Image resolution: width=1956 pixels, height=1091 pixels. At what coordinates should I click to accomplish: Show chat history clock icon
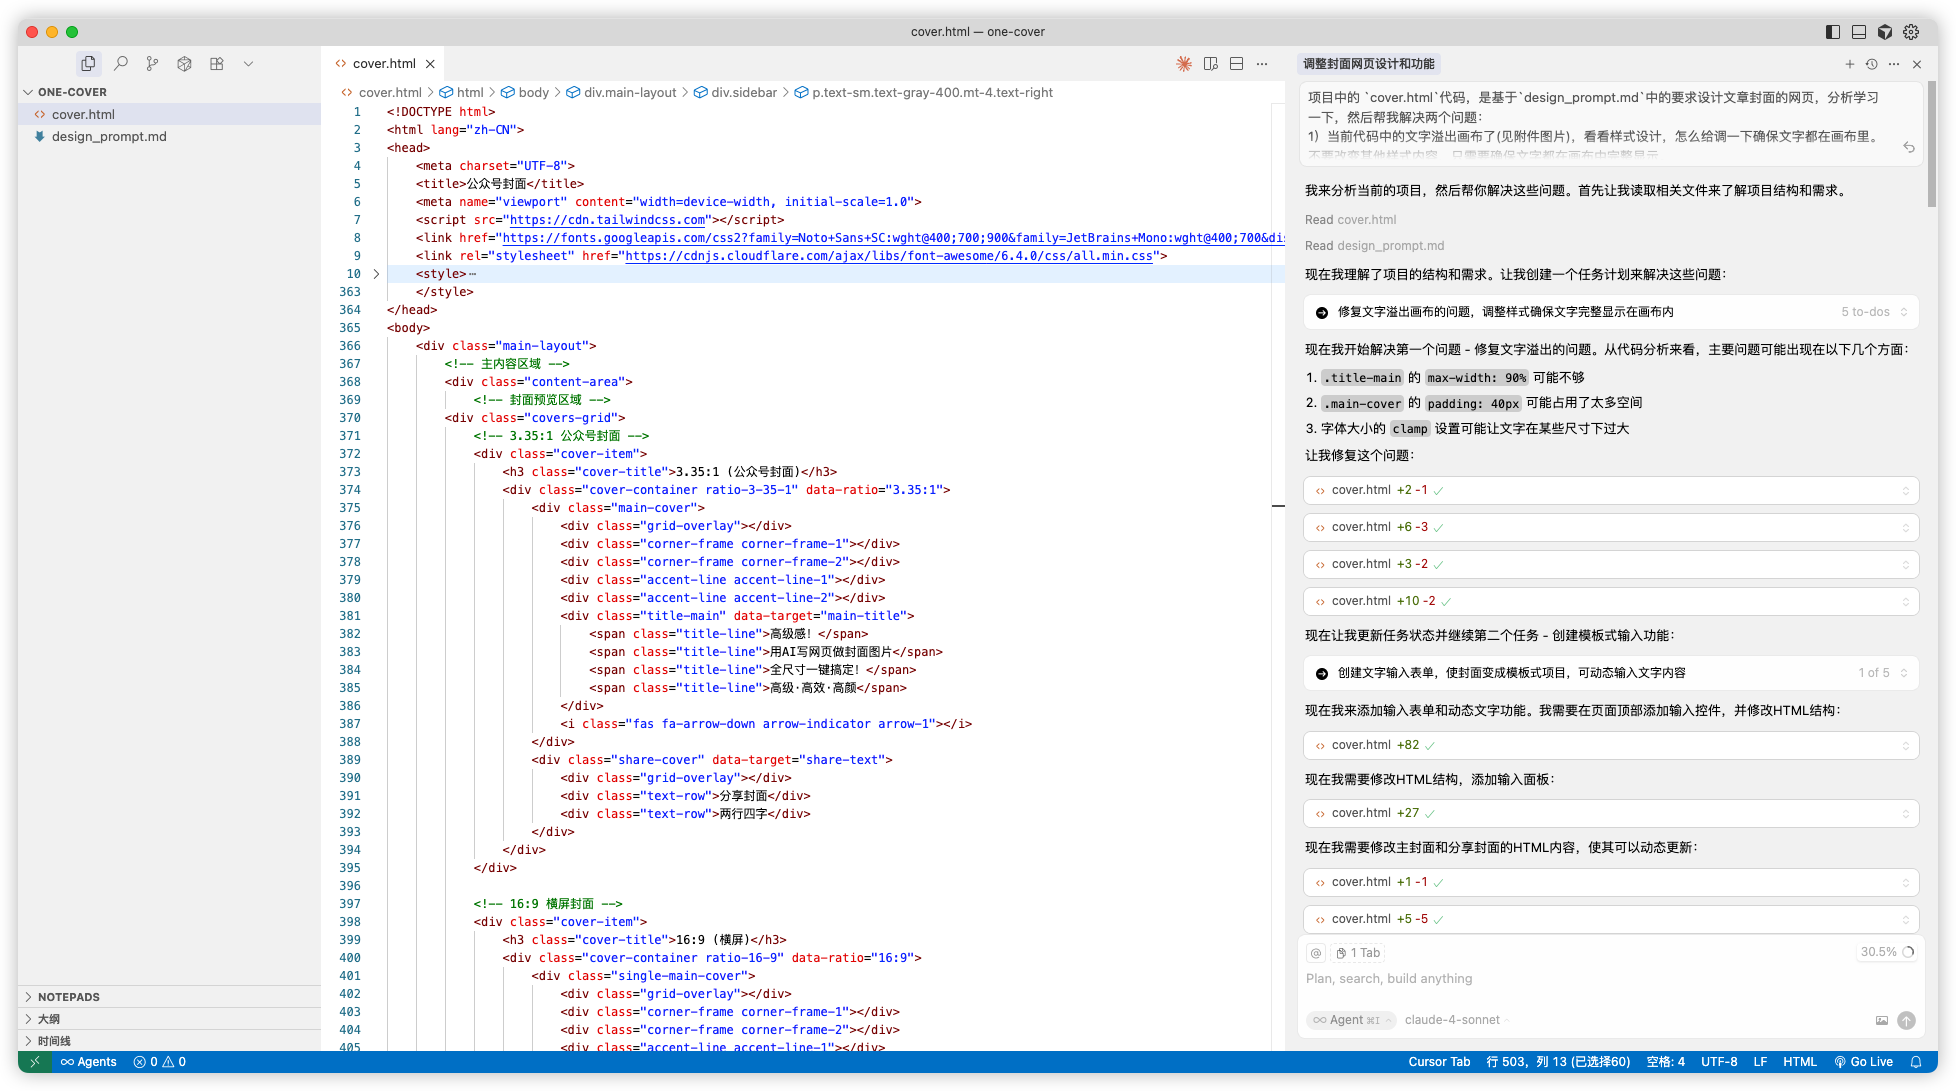pyautogui.click(x=1871, y=64)
